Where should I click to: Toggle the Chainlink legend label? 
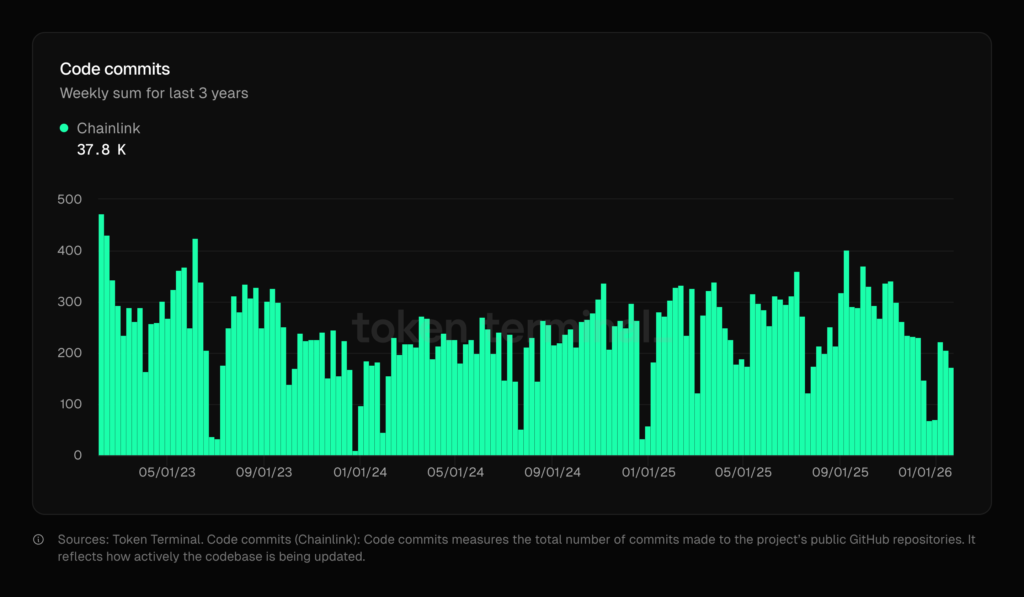[108, 129]
